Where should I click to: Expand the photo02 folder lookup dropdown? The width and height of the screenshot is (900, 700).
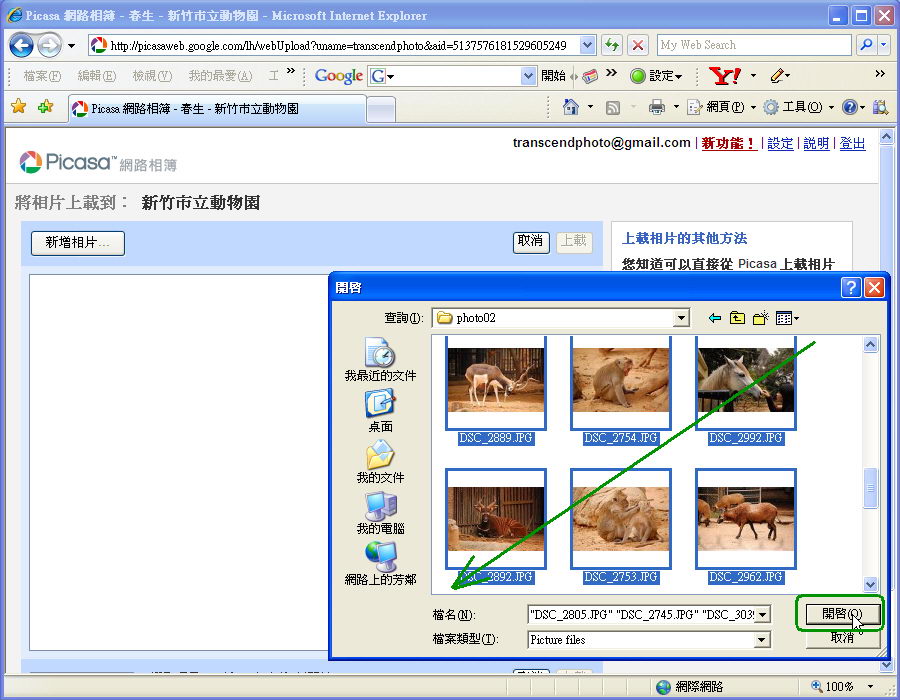click(681, 317)
